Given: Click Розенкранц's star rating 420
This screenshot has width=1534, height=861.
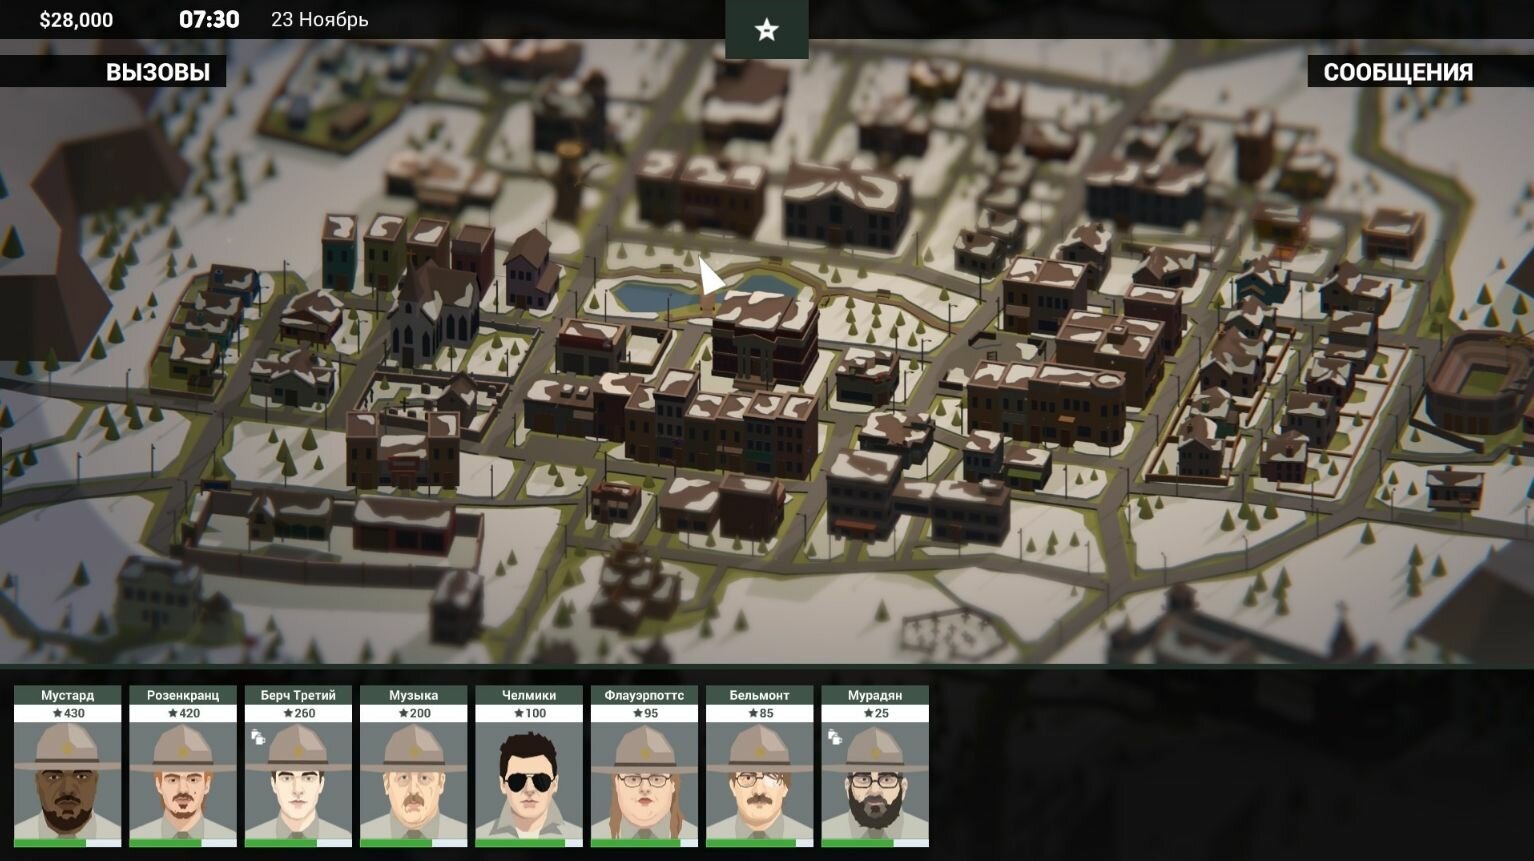Looking at the screenshot, I should 183,713.
